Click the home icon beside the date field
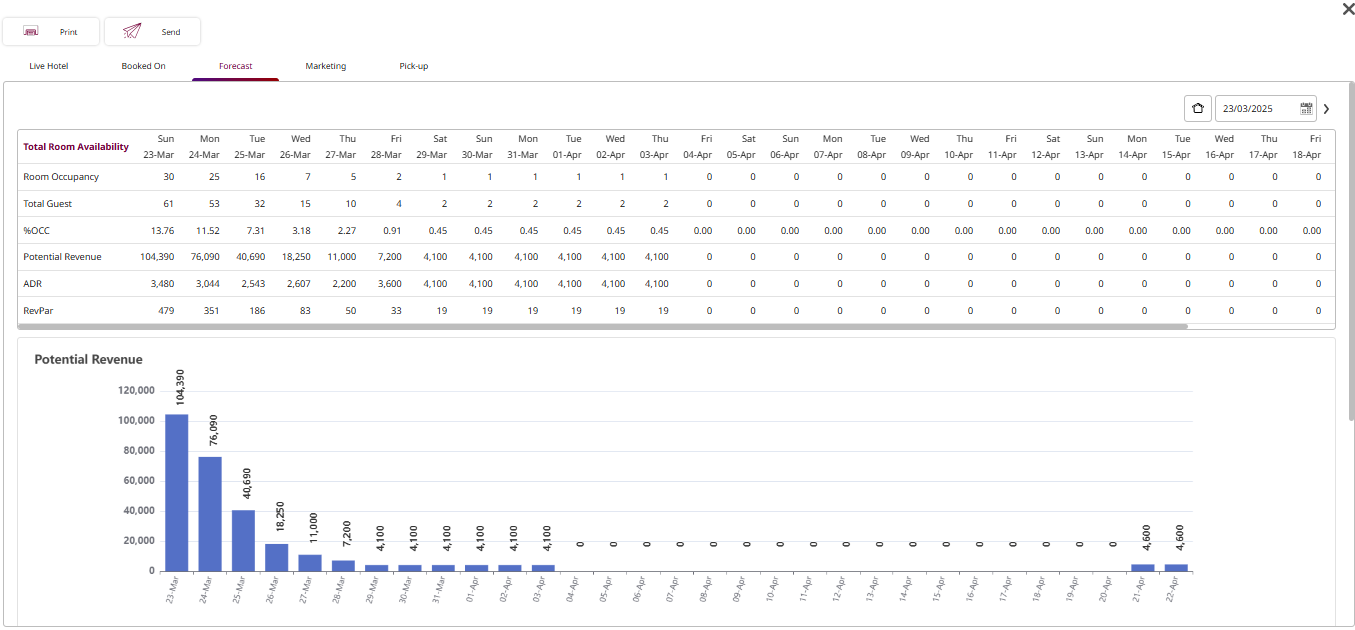The image size is (1355, 630). [1198, 109]
